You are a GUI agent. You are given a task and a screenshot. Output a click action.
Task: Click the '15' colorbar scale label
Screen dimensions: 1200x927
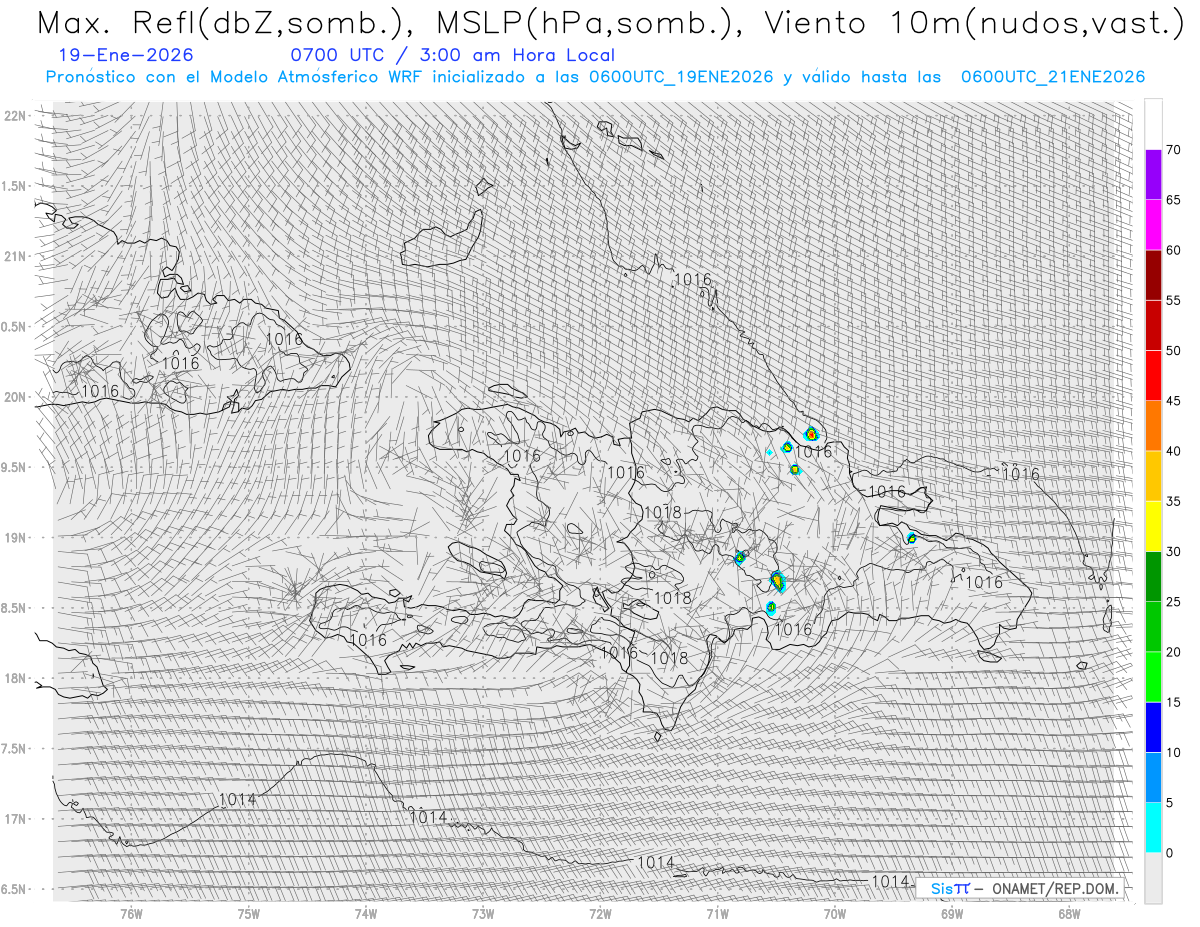[1174, 702]
